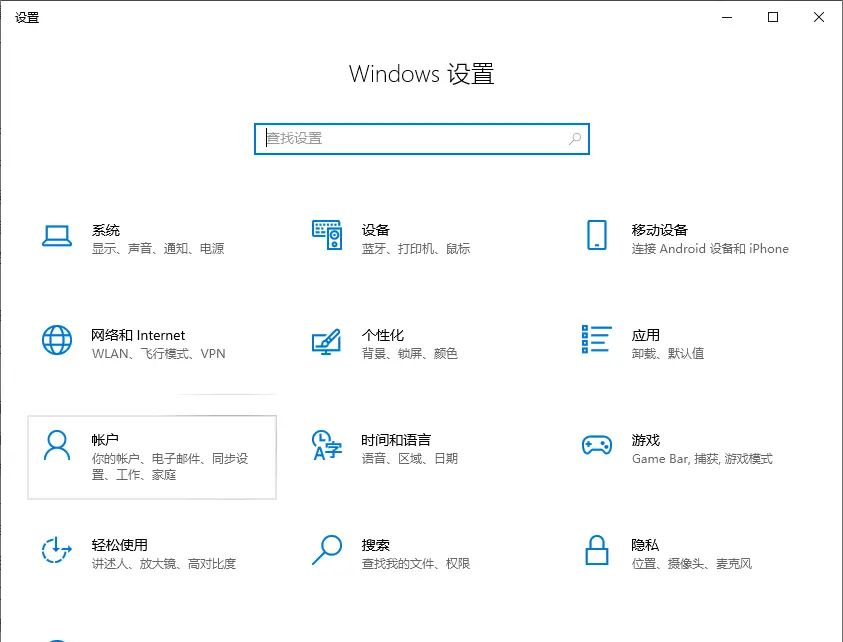This screenshot has width=843, height=642.
Task: Click the text 背景、锁屏、颜色
Action: coord(410,353)
